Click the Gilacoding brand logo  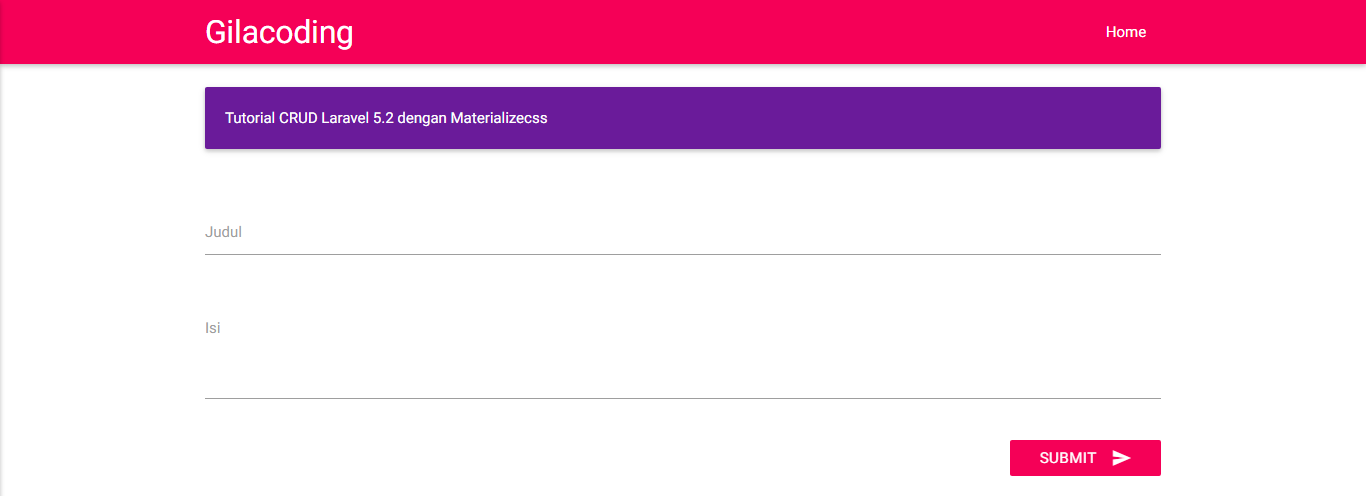pyautogui.click(x=279, y=32)
